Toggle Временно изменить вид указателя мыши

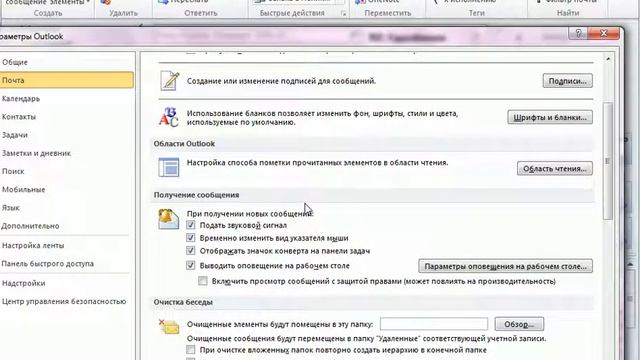pos(191,238)
